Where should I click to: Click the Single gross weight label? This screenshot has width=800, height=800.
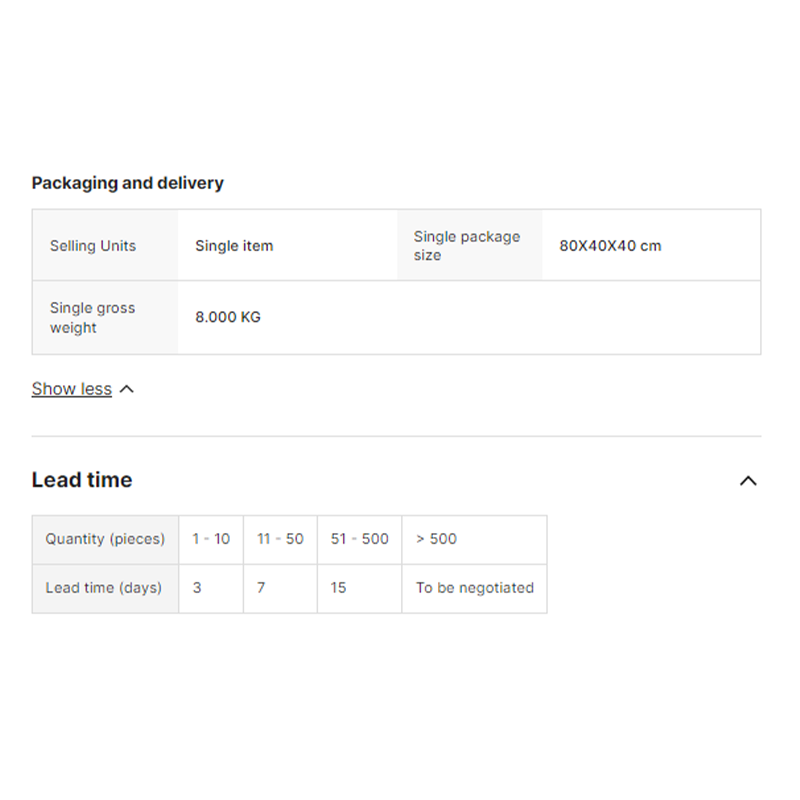92,318
